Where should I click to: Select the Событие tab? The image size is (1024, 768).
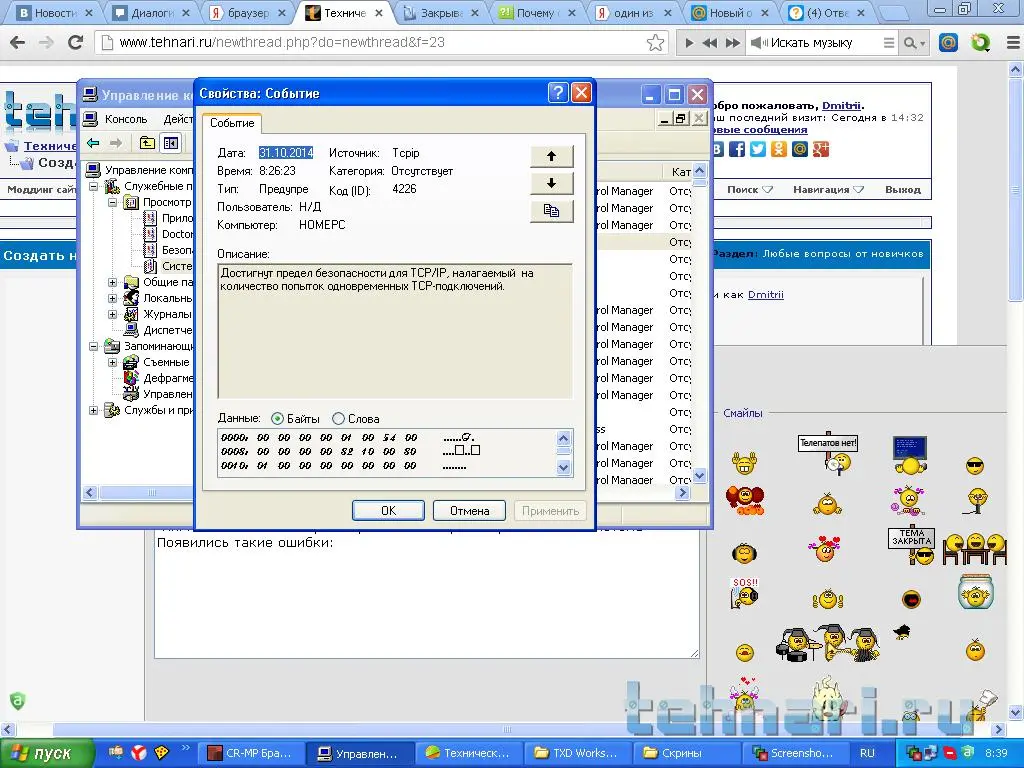tap(232, 123)
